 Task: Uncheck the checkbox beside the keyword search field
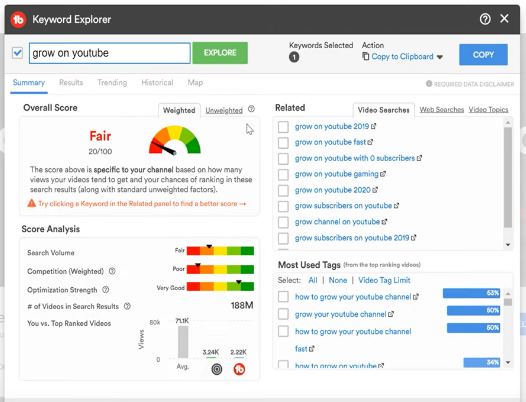tap(17, 53)
